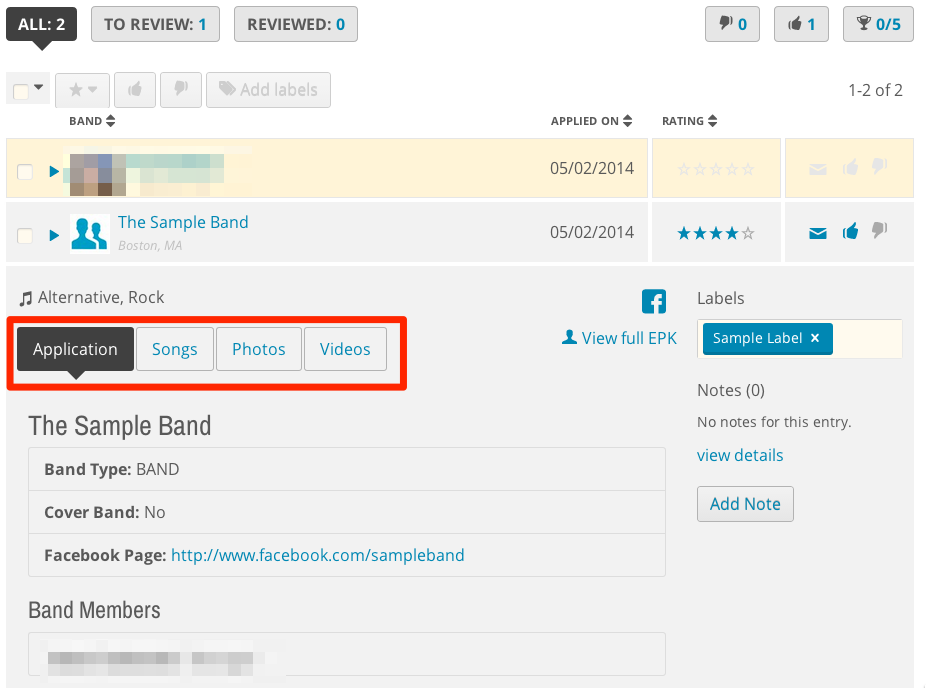Check The Sample Band row checkbox
The width and height of the screenshot is (926, 688).
coord(25,235)
